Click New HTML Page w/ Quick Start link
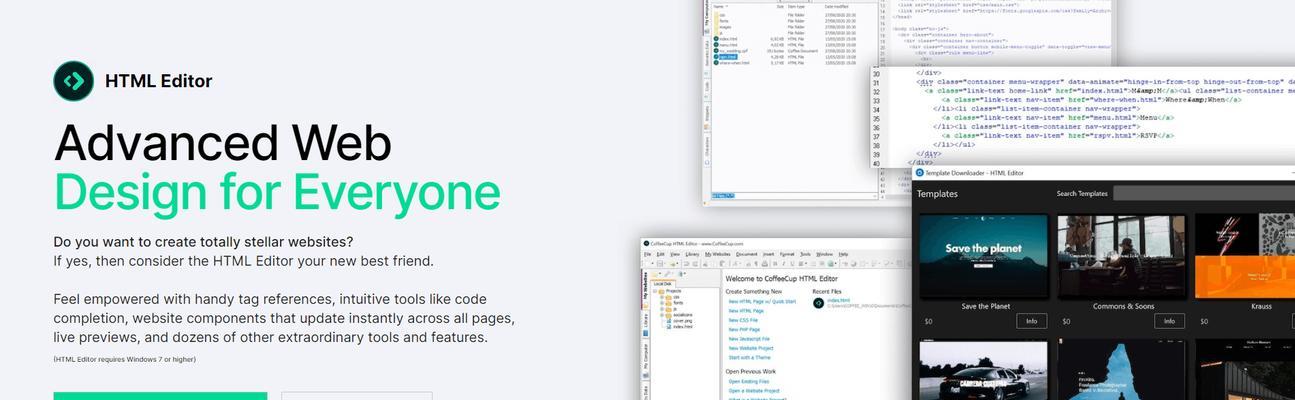Viewport: 1295px width, 400px height. (x=762, y=301)
